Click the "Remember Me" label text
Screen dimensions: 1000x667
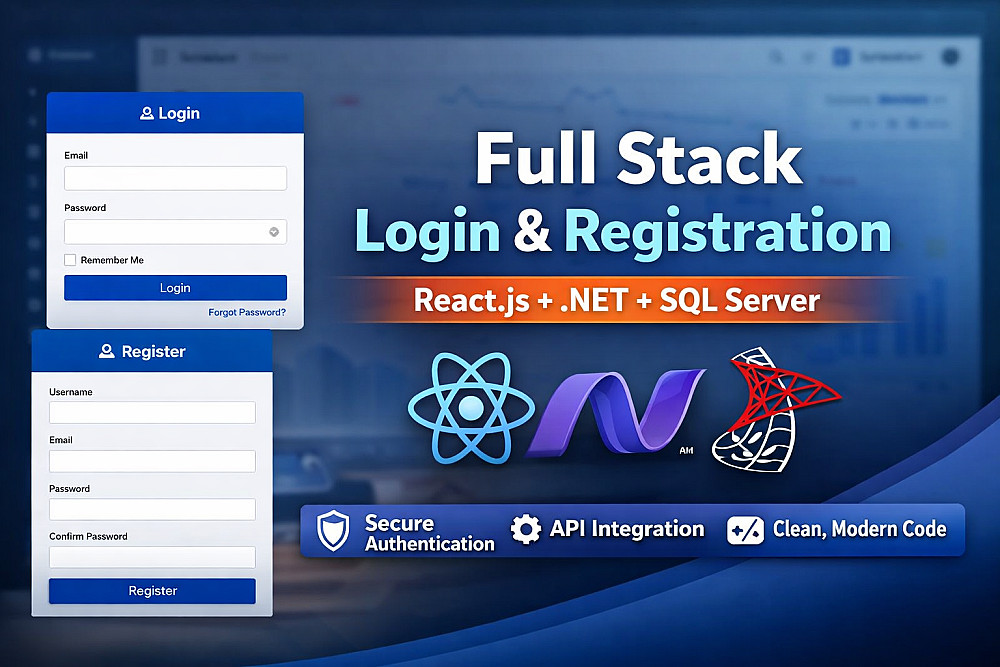[x=112, y=260]
